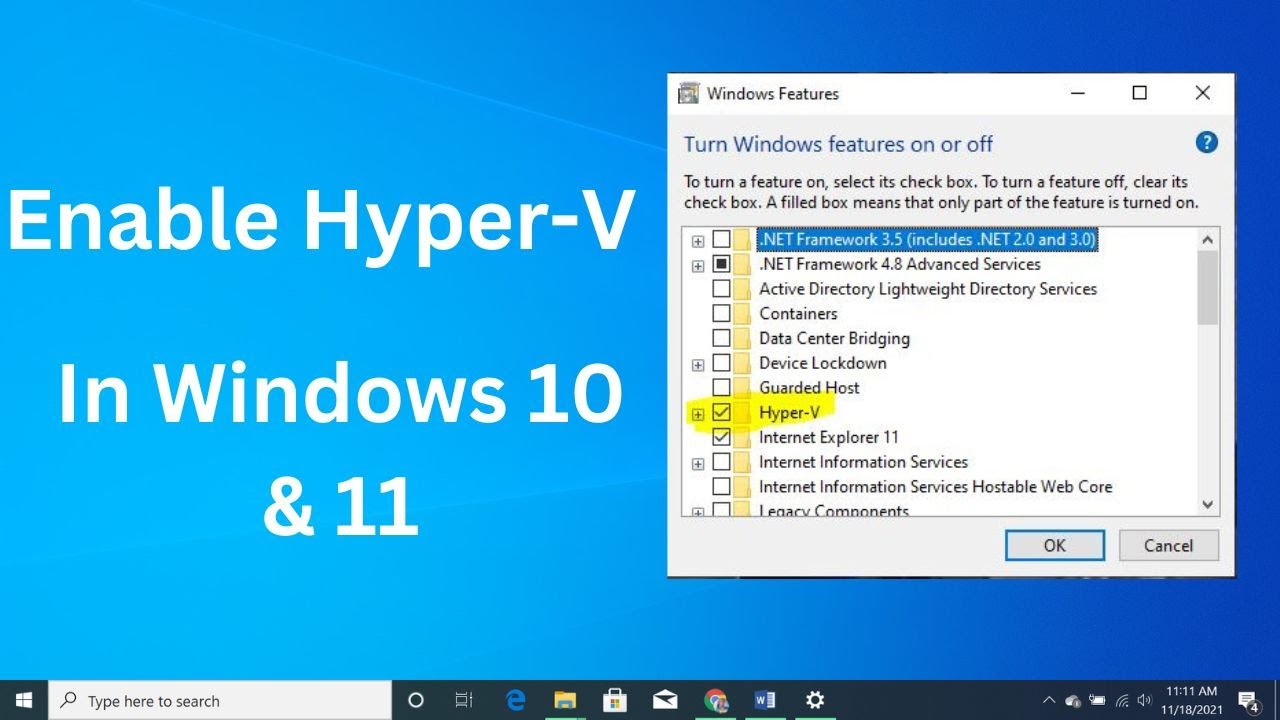The width and height of the screenshot is (1280, 720).
Task: Click the features list scrollbar thumb
Action: pos(1208,287)
